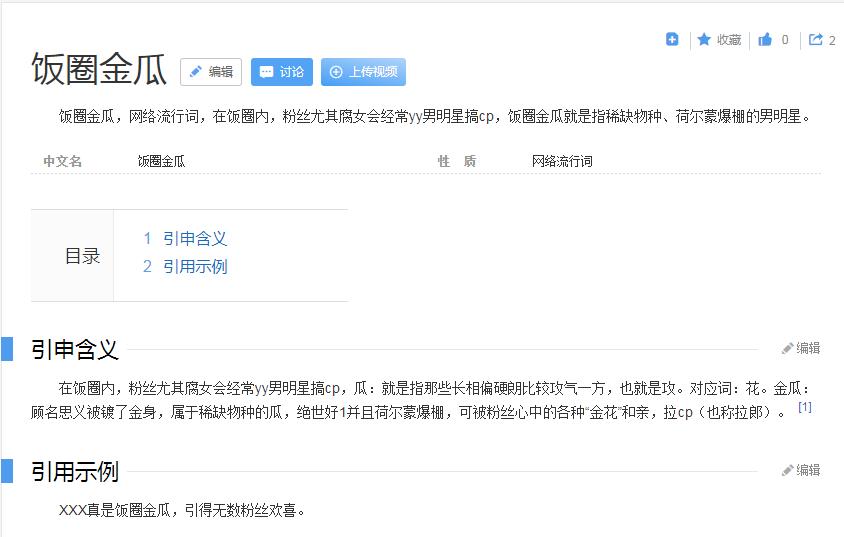The height and width of the screenshot is (537, 844).
Task: Click the 网络流行词 value in the info row
Action: (x=562, y=161)
